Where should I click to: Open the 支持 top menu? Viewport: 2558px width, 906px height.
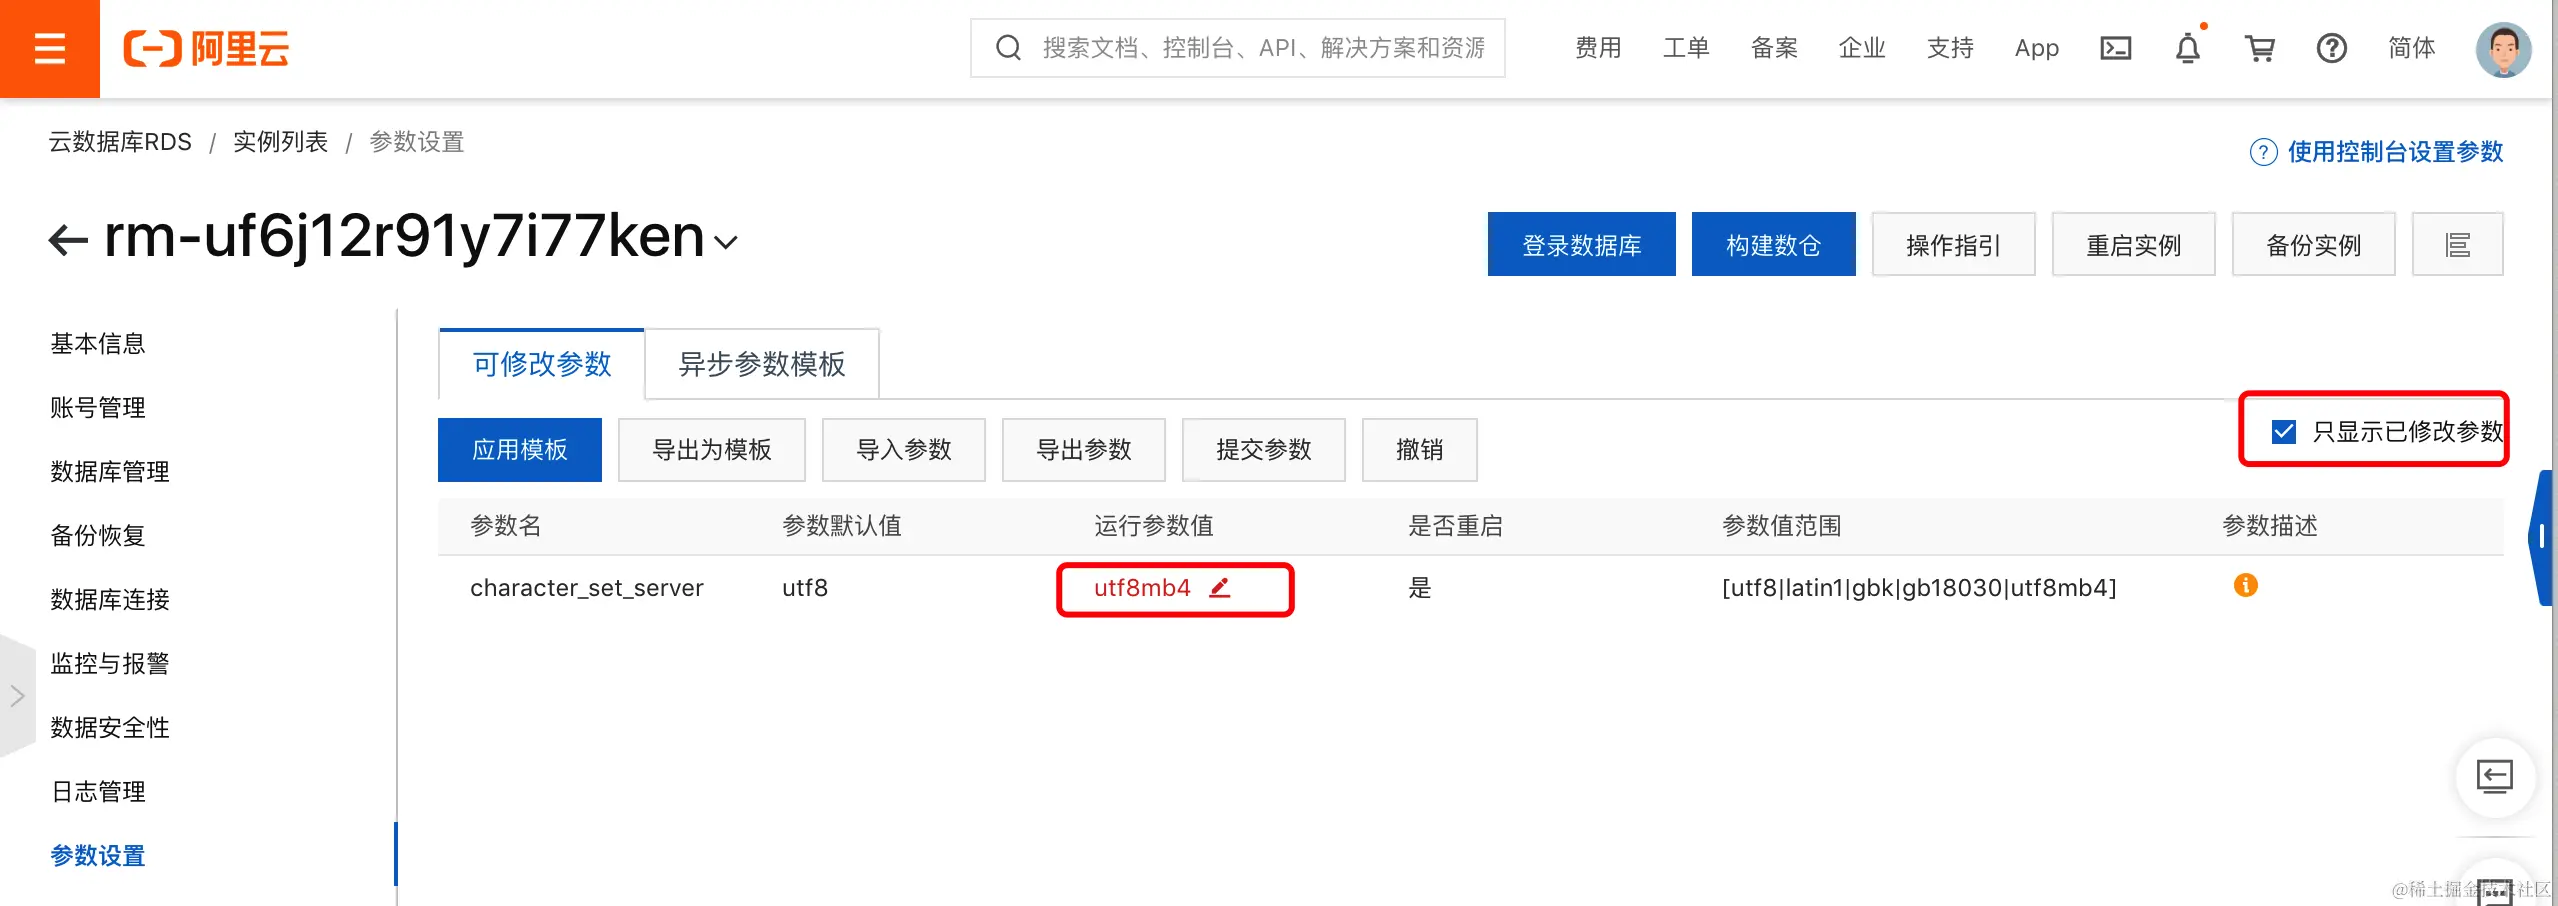[x=1950, y=48]
